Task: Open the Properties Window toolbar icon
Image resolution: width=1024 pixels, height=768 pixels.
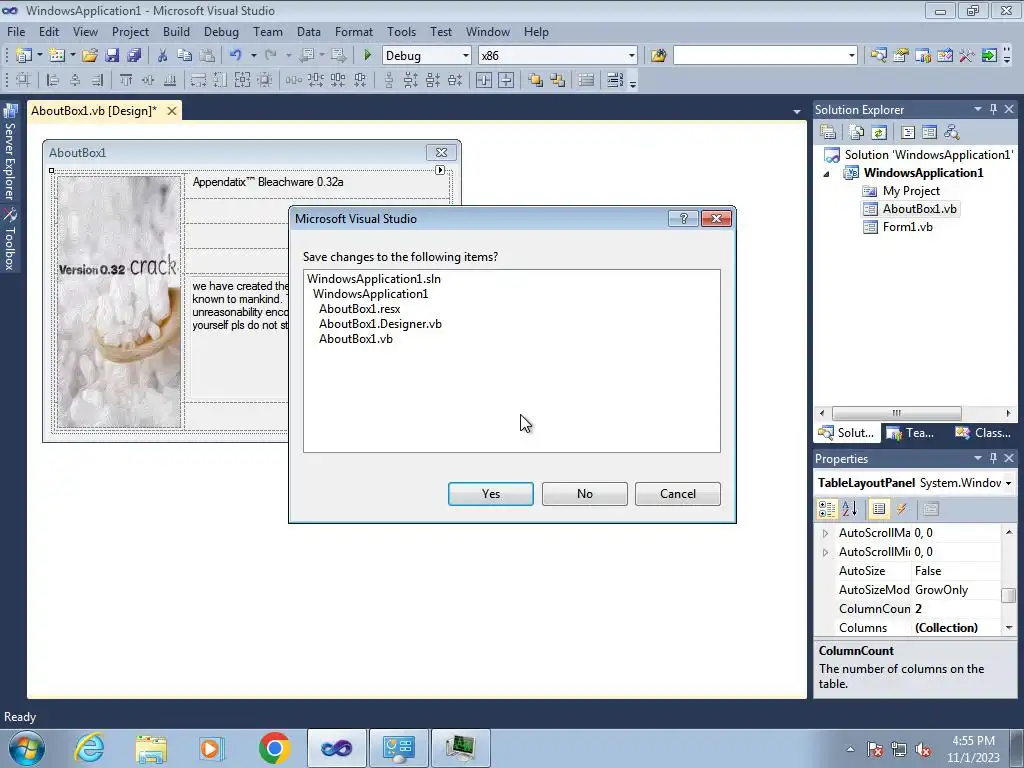Action: [x=901, y=56]
